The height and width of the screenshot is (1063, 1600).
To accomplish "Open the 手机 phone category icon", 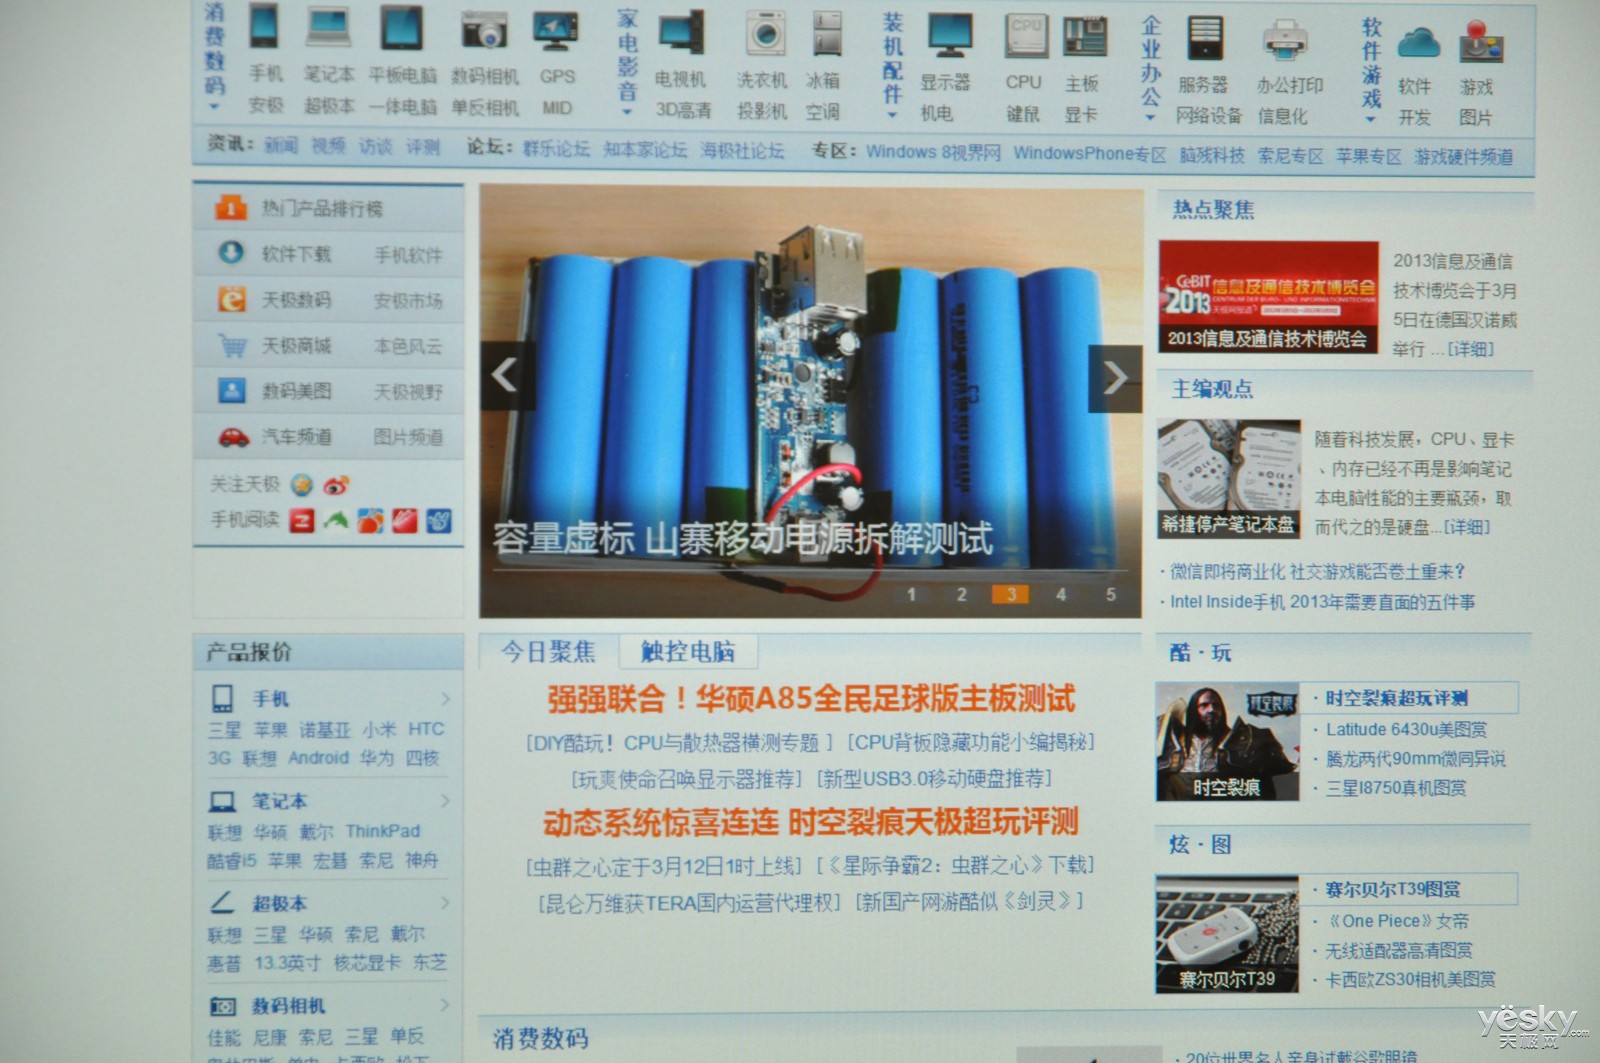I will [265, 25].
